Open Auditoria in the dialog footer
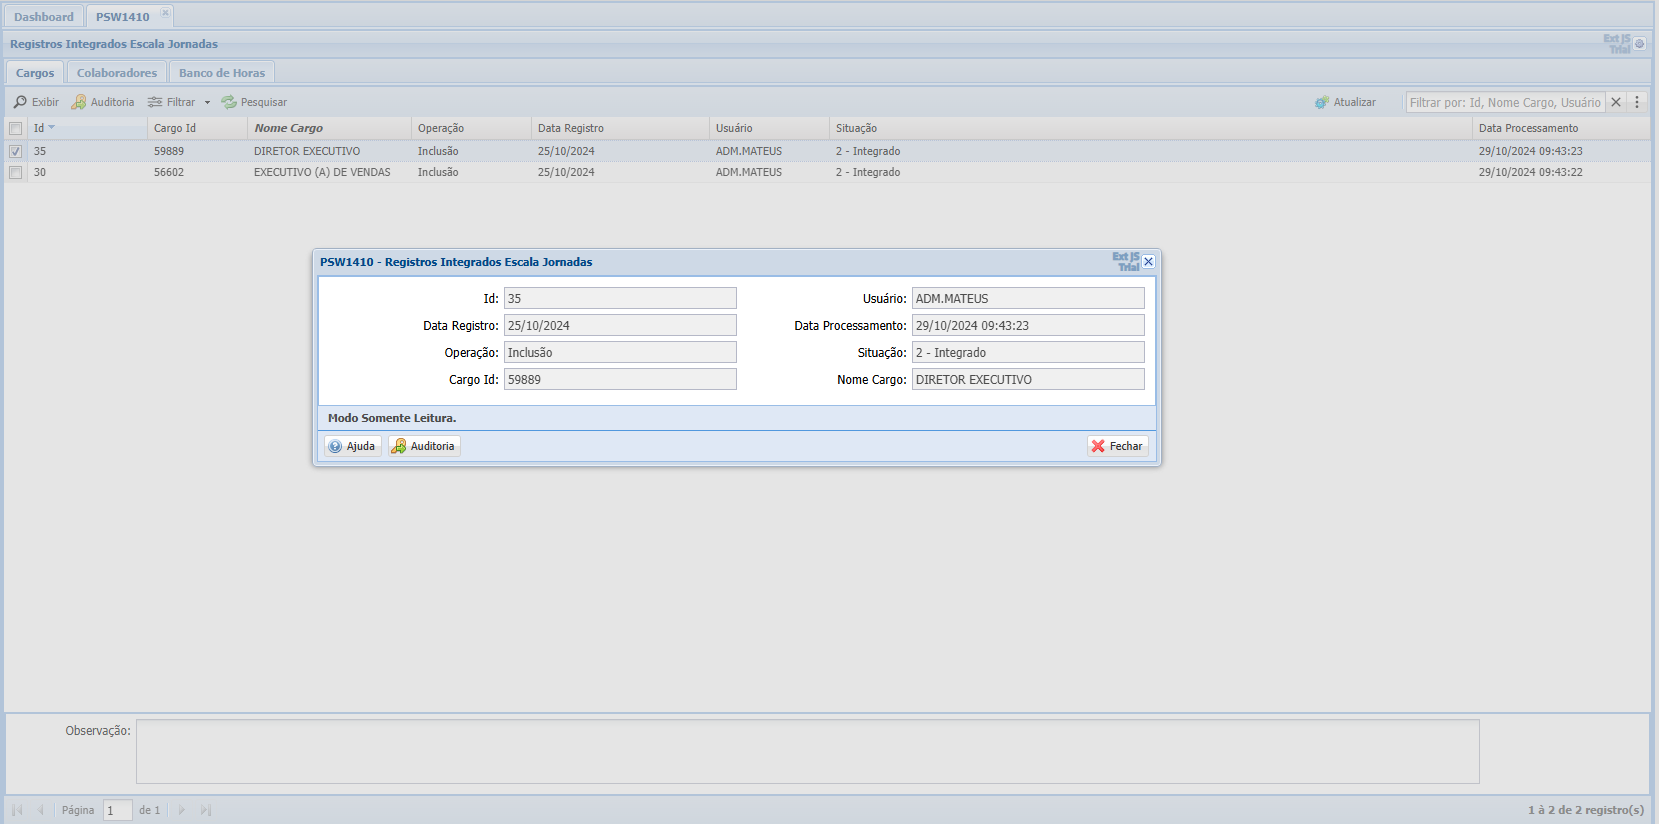This screenshot has width=1659, height=824. (x=424, y=446)
